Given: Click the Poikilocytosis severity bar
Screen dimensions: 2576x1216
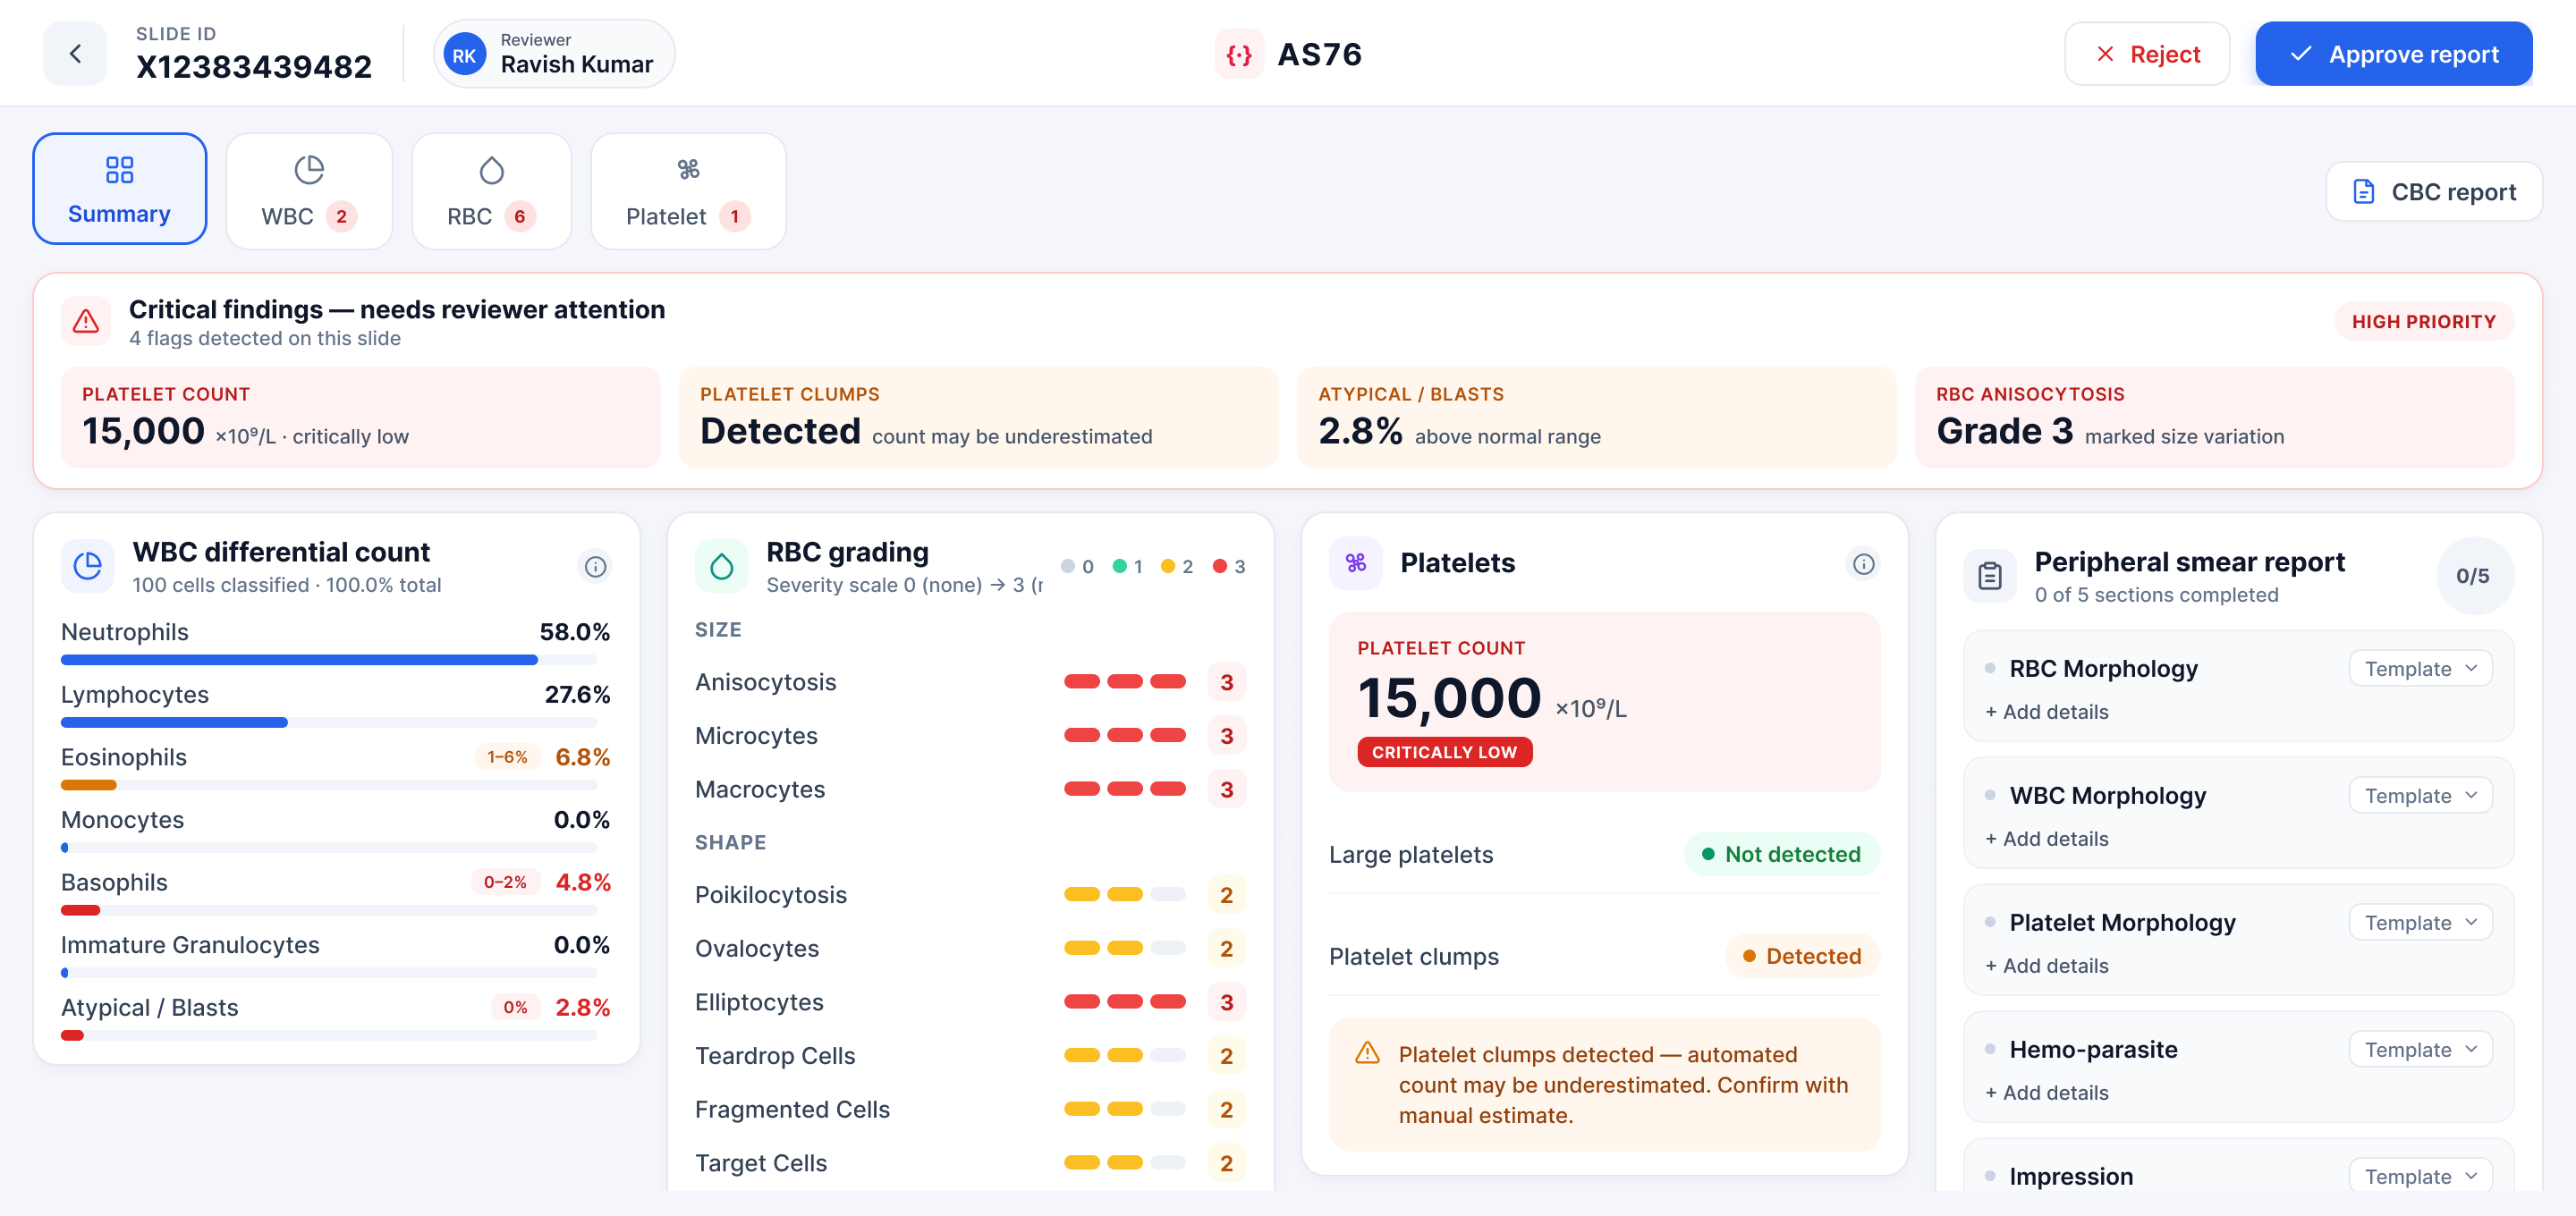Looking at the screenshot, I should coord(1125,894).
